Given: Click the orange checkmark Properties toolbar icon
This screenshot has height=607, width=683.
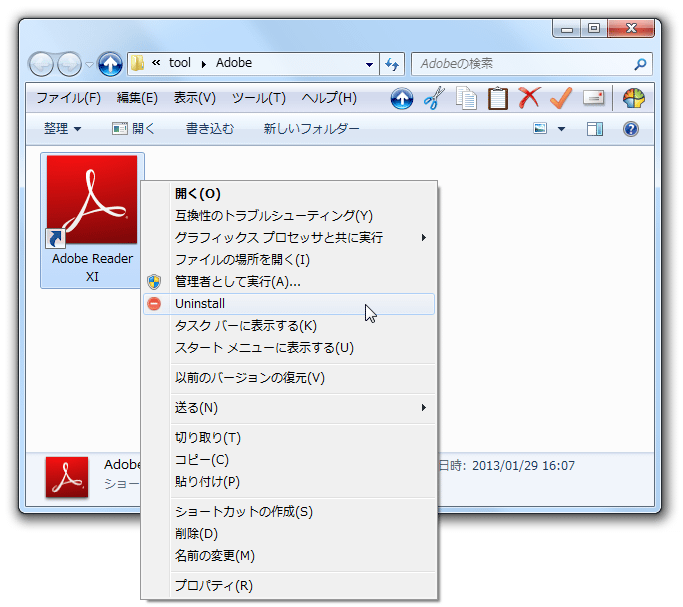Looking at the screenshot, I should (x=561, y=98).
